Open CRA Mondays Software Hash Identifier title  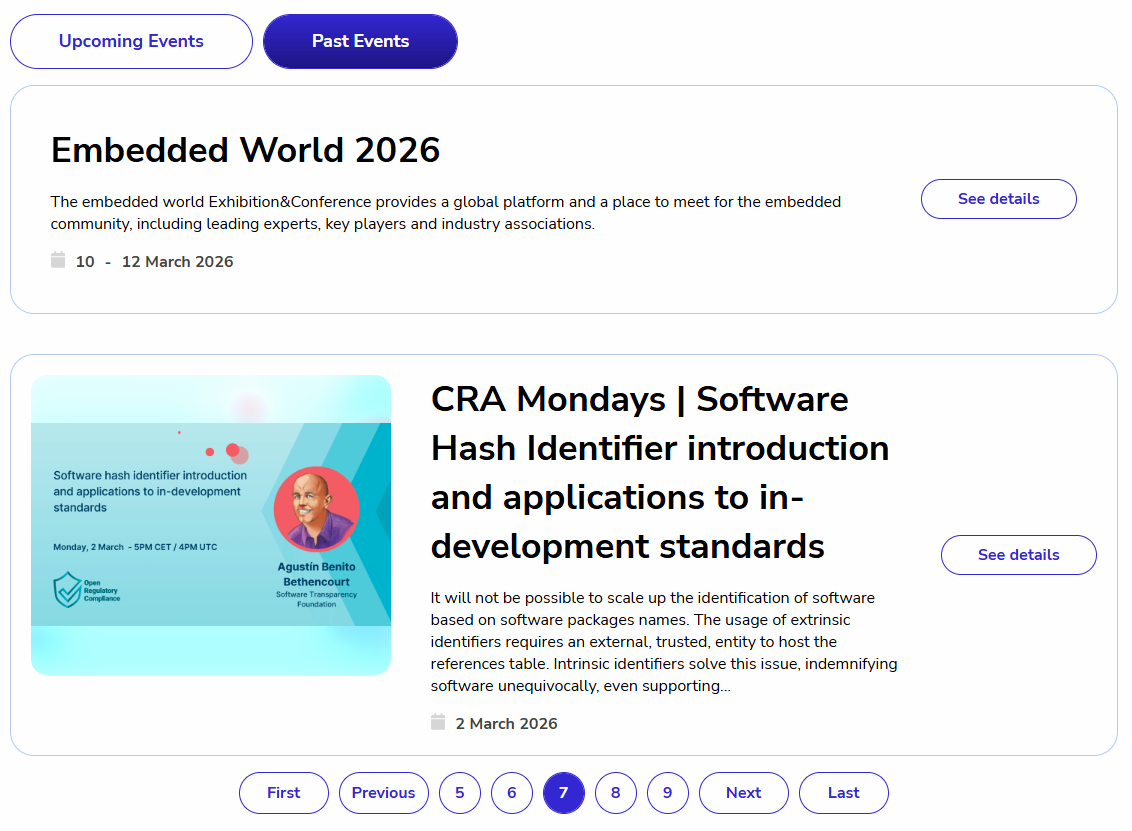660,473
